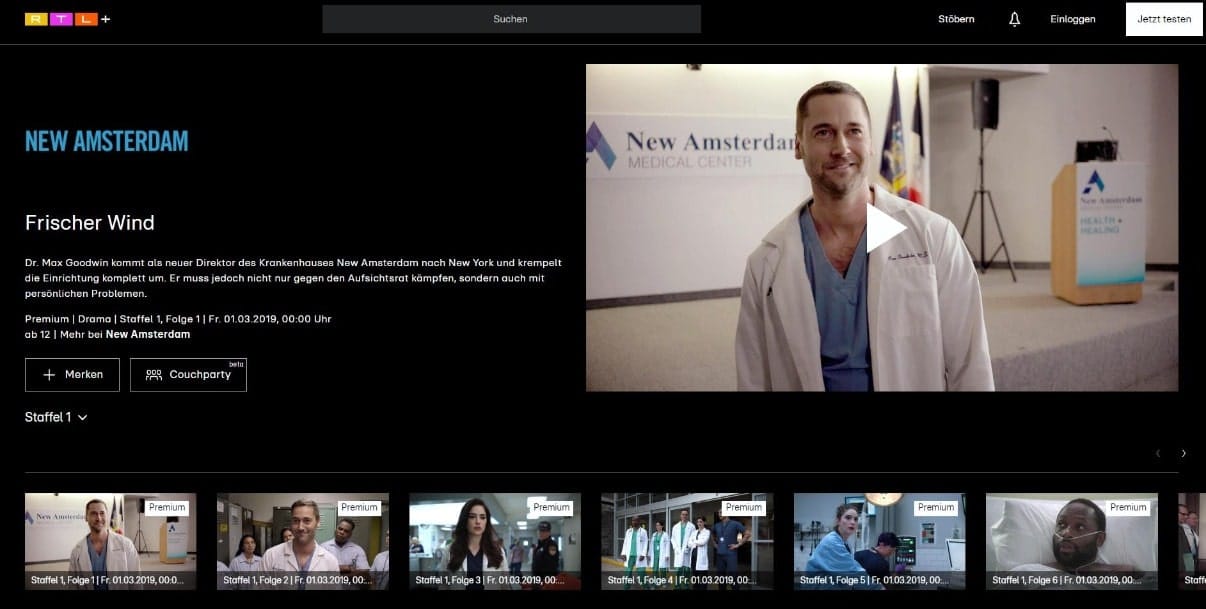Open Staffel 1, Folge 5 thumbnail

[x=879, y=541]
